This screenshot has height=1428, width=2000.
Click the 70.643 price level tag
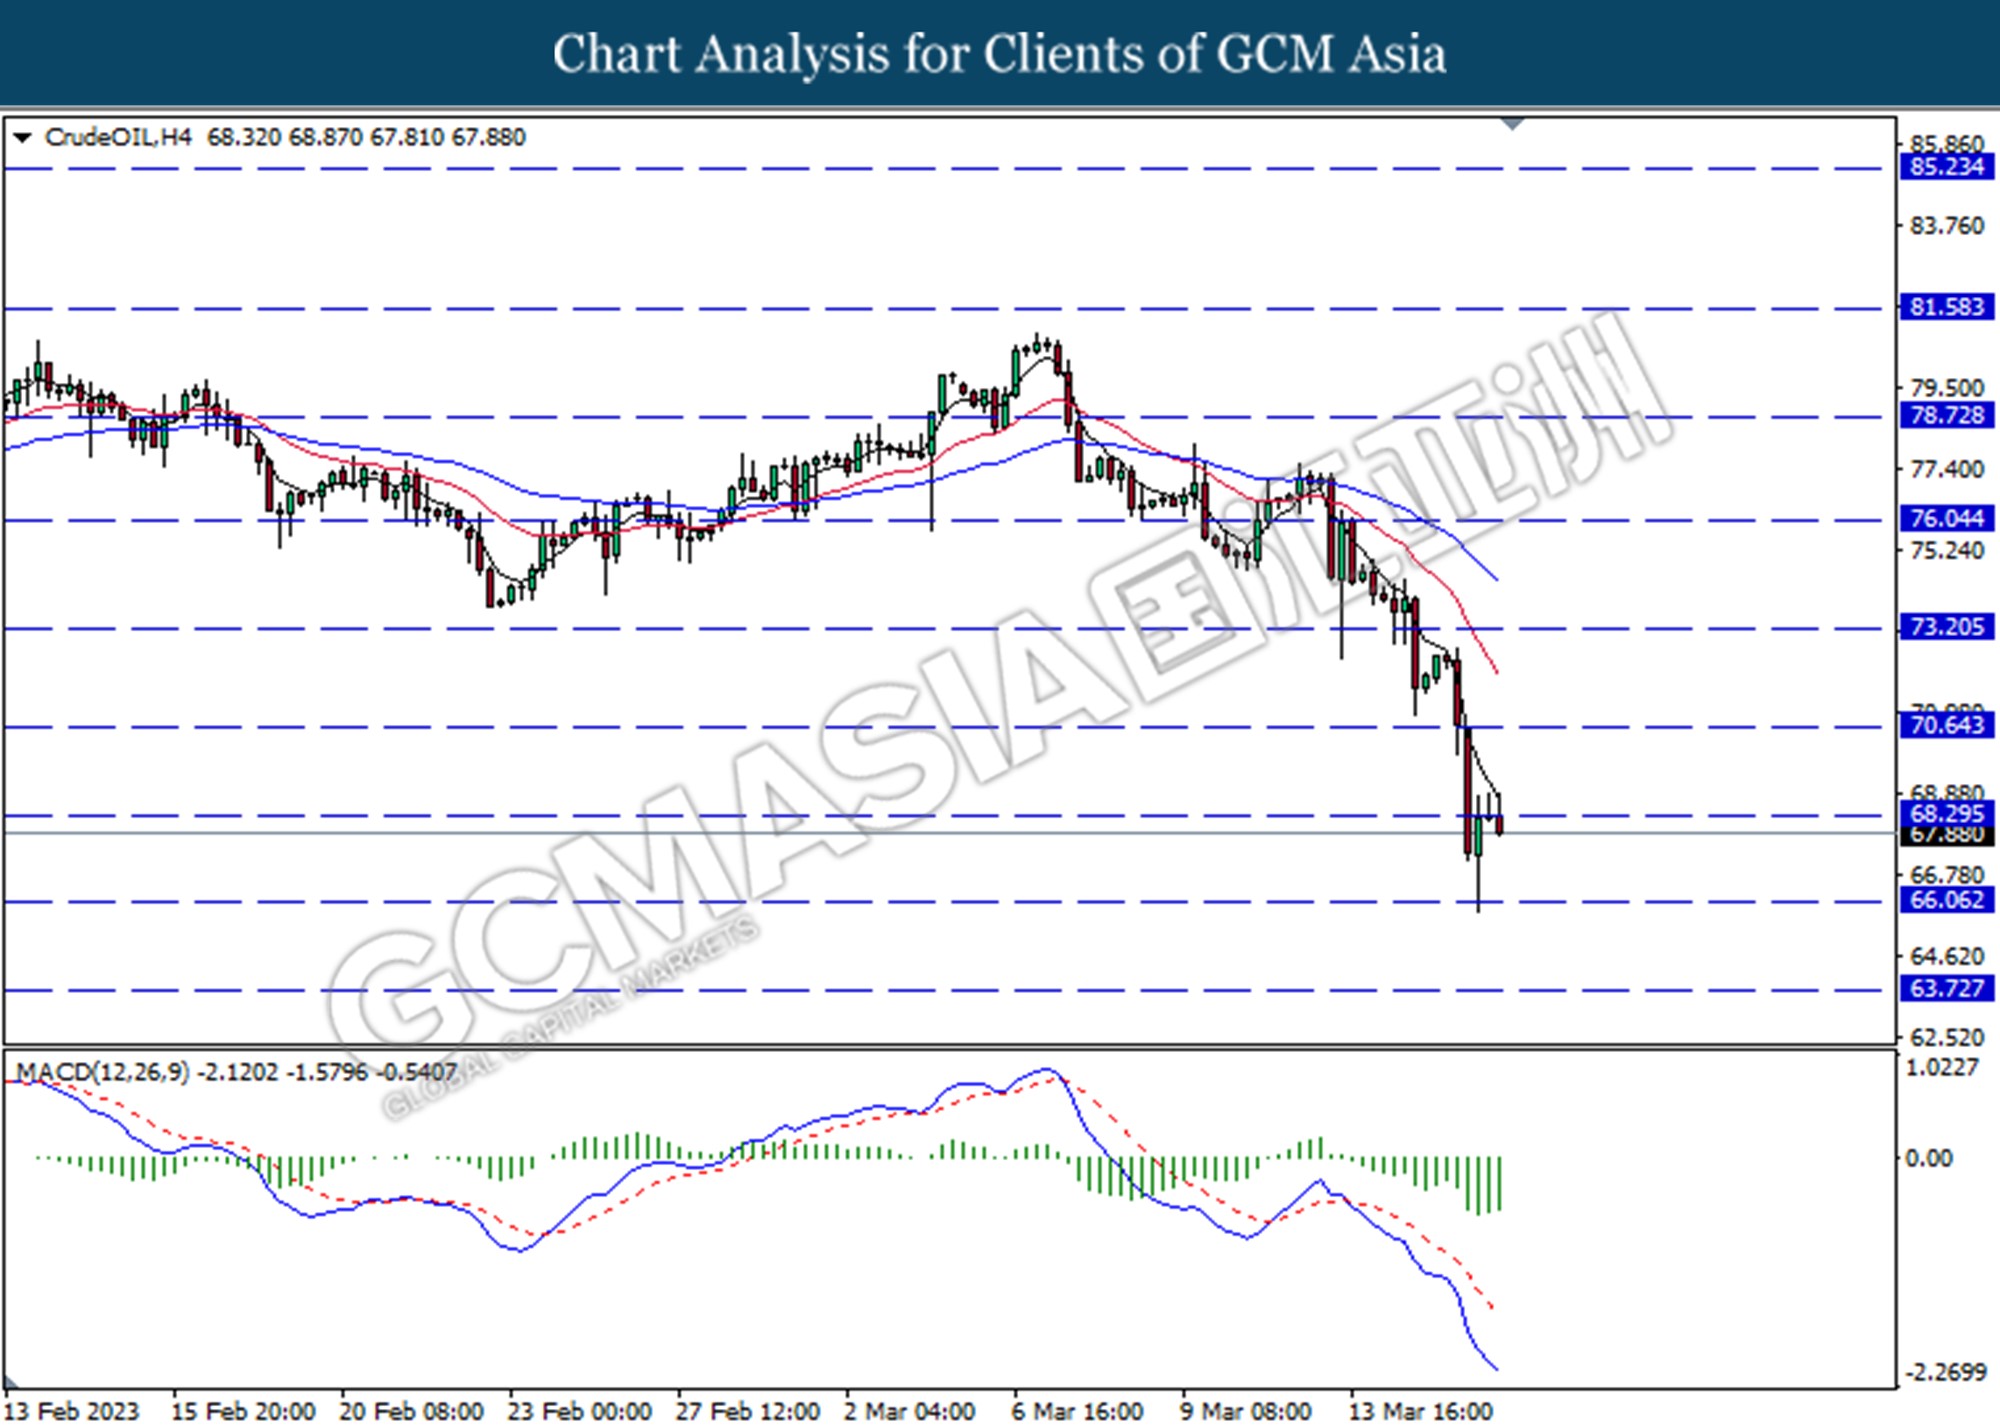pyautogui.click(x=1945, y=725)
